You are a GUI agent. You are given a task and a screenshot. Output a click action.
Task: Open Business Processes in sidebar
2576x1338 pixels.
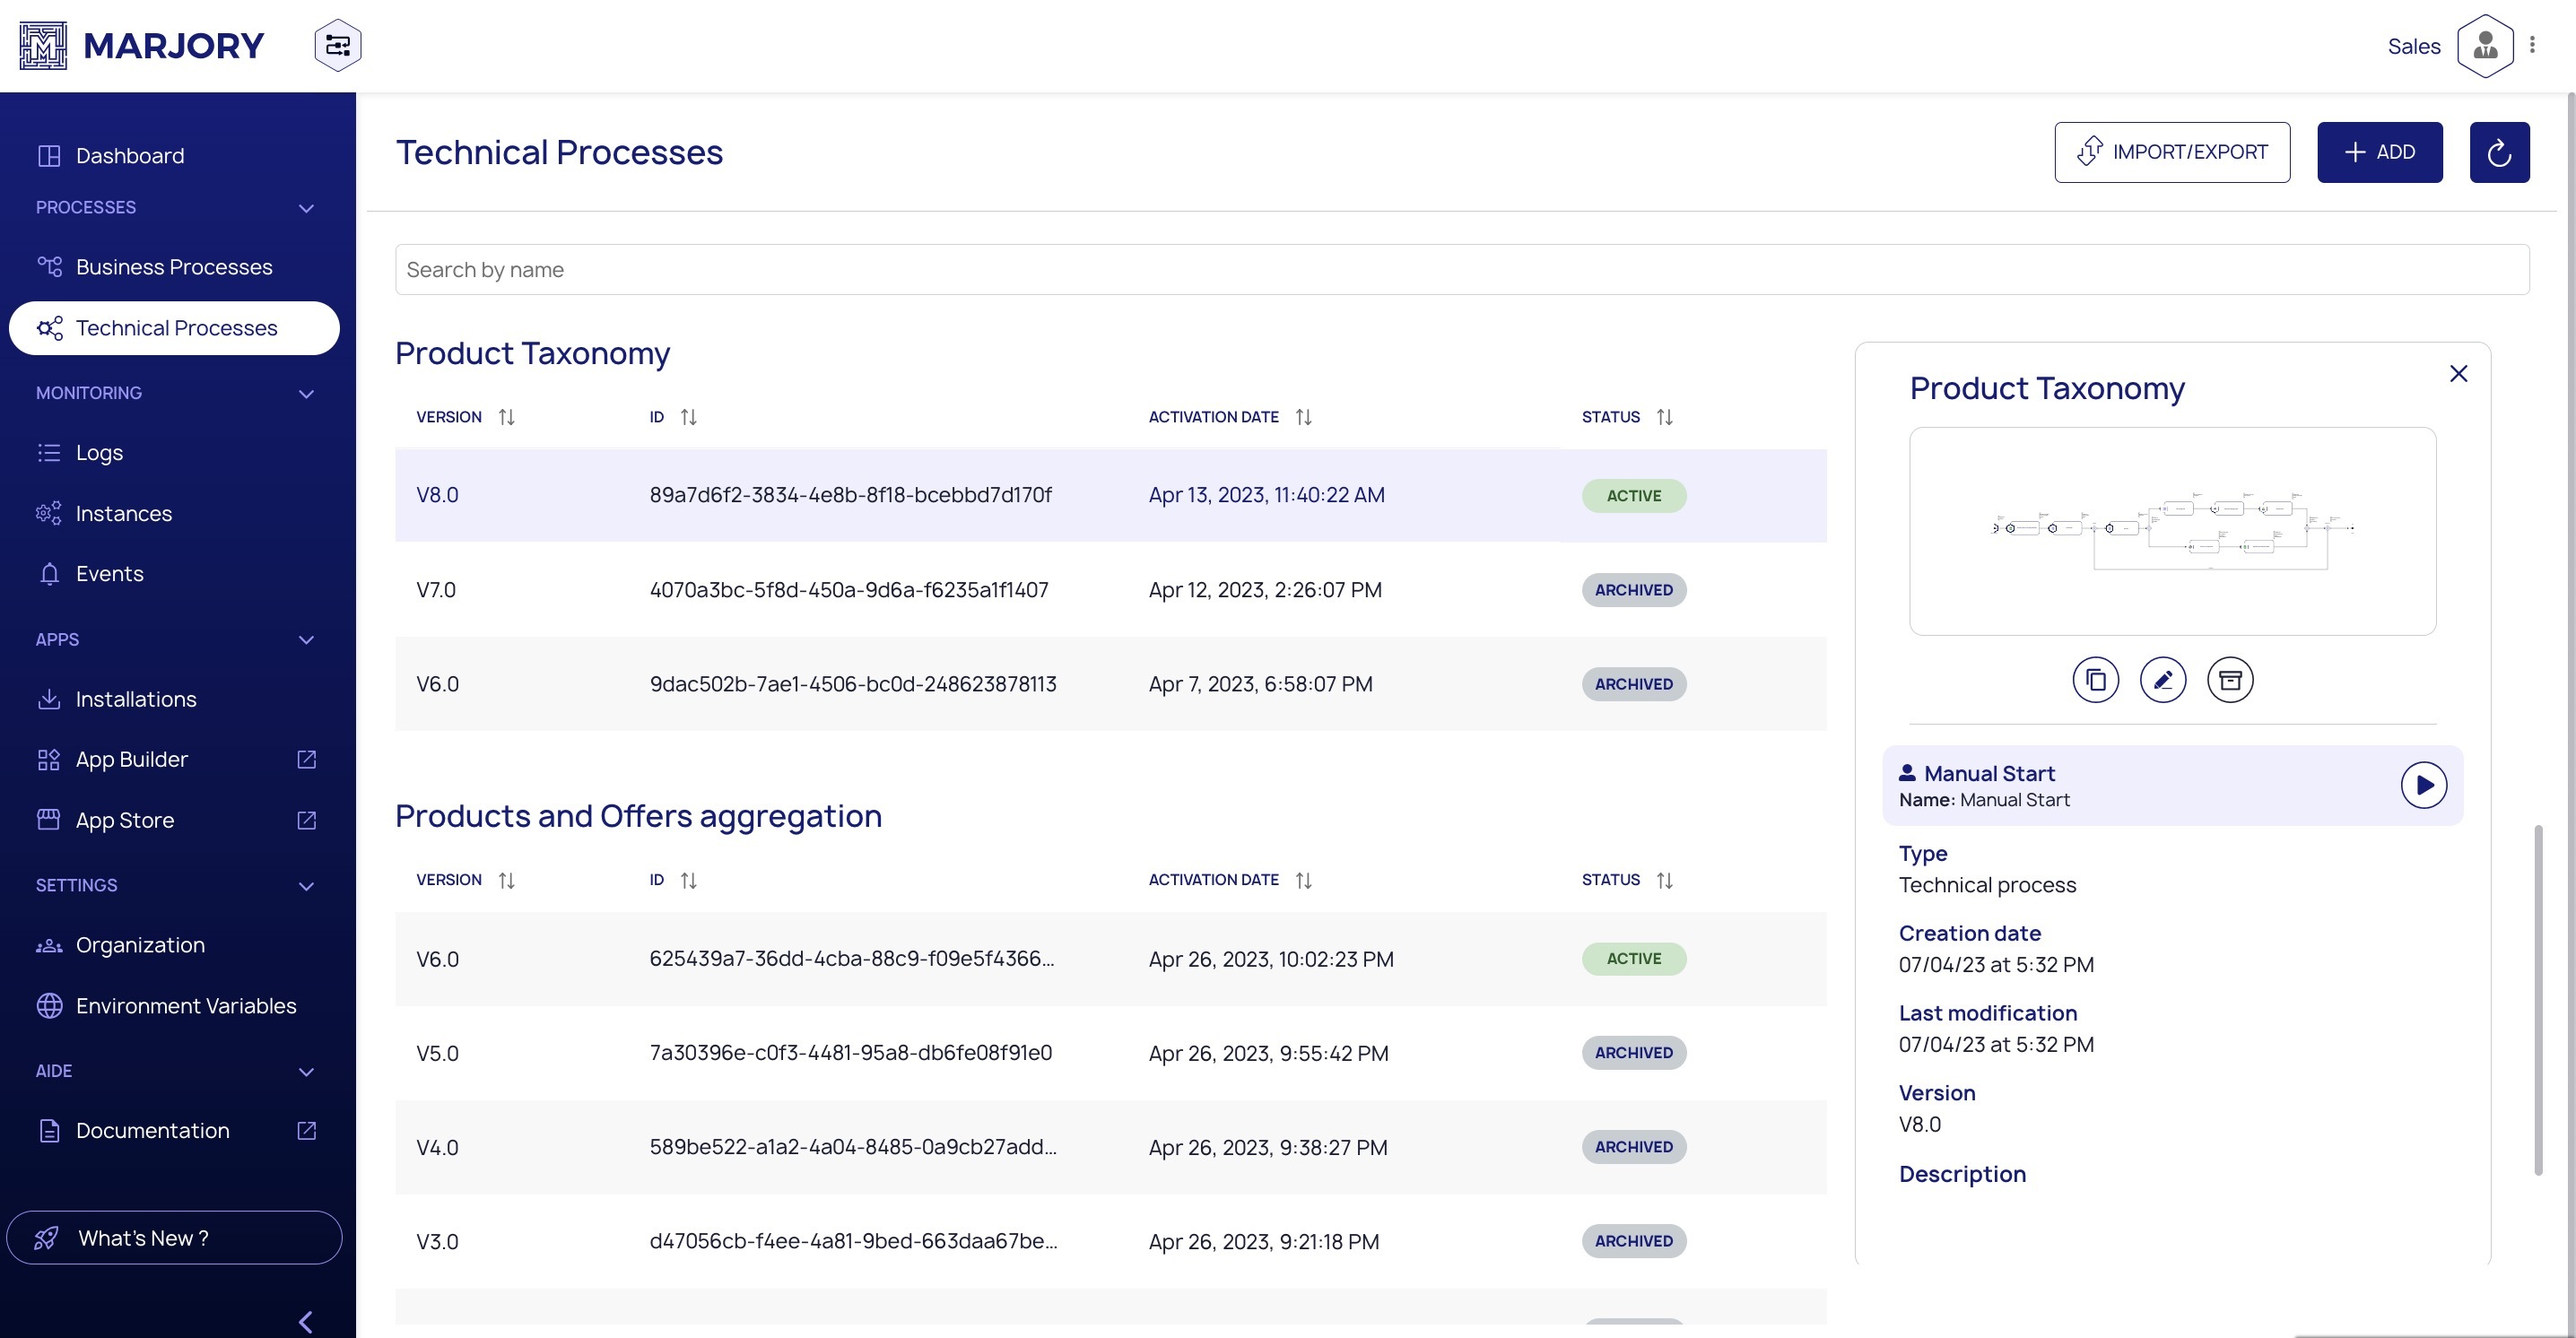[x=173, y=267]
